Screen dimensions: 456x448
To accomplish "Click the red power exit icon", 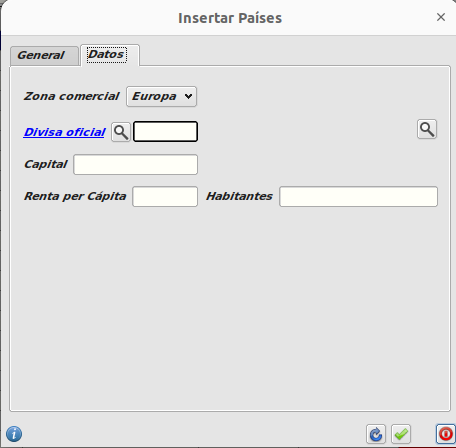I will pyautogui.click(x=446, y=434).
